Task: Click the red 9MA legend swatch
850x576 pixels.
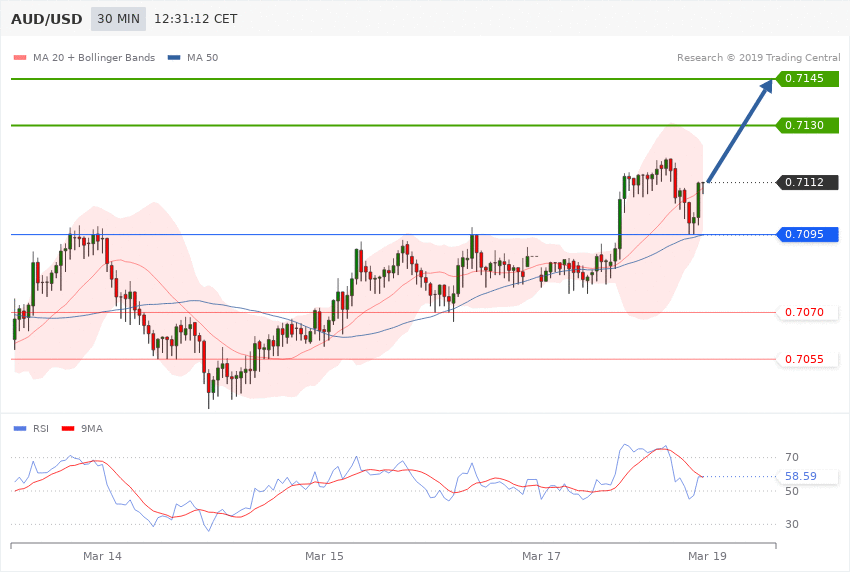Action: click(68, 429)
